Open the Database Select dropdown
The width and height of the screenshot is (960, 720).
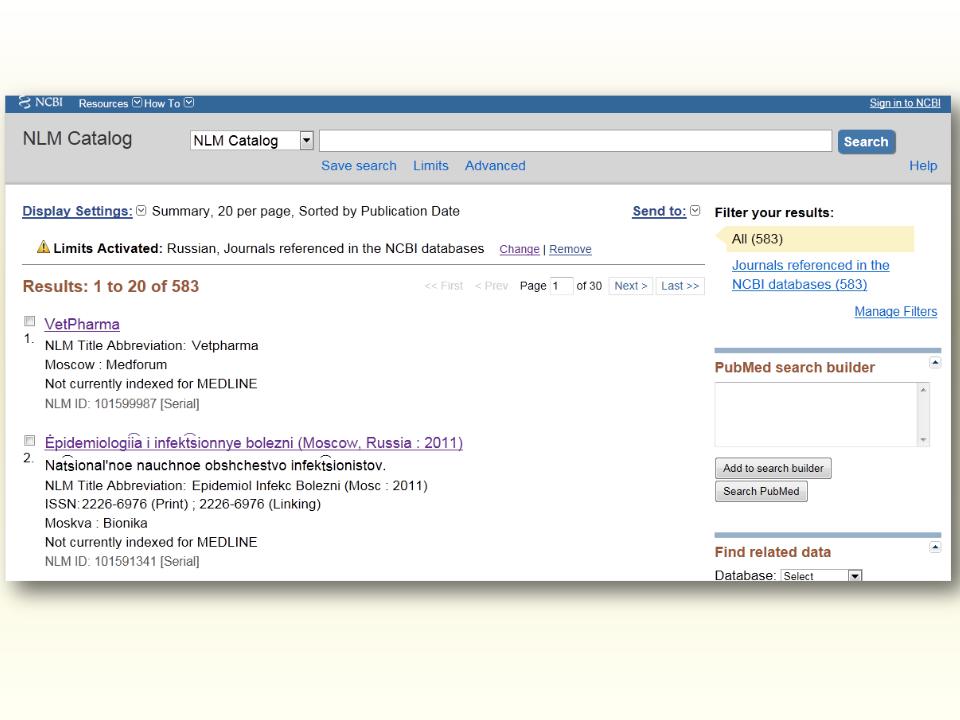tap(822, 576)
